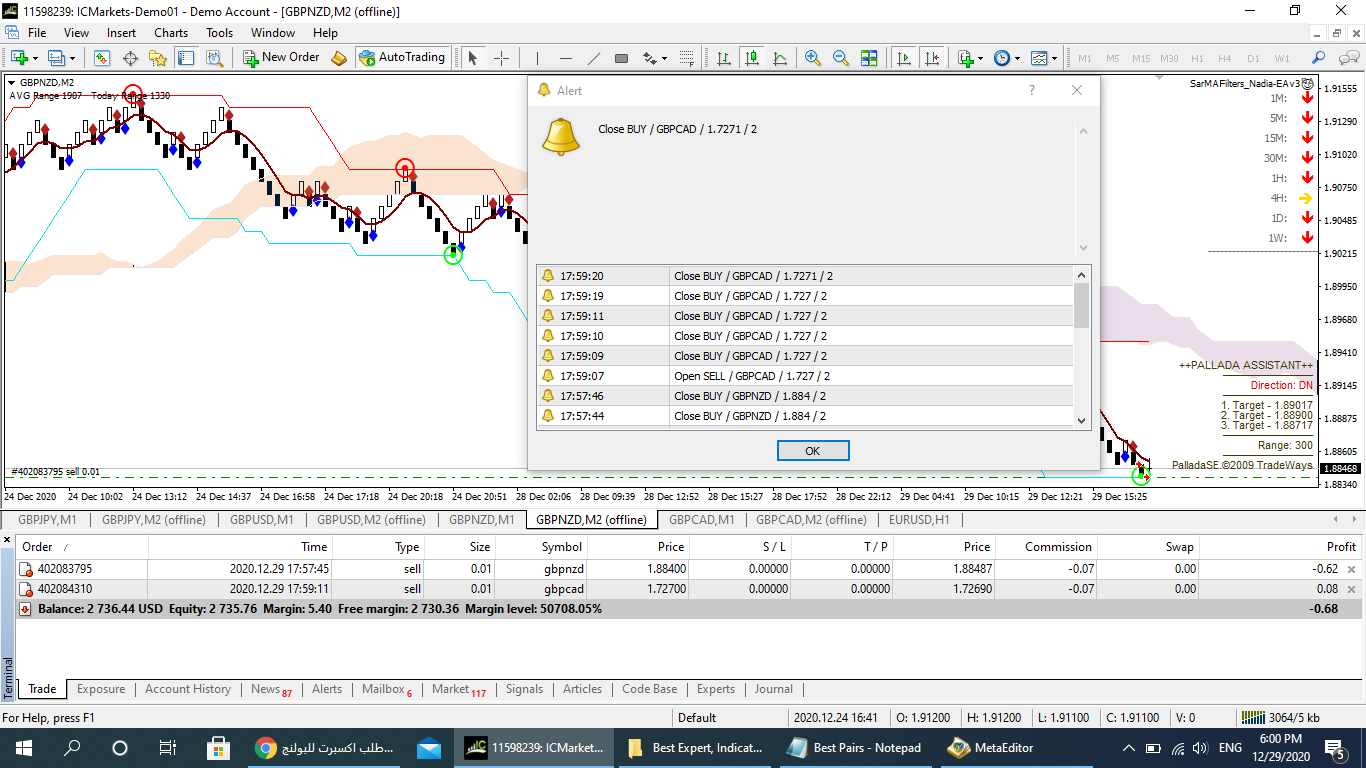The image size is (1366, 768).
Task: Switch to the Account History tab
Action: pos(187,689)
